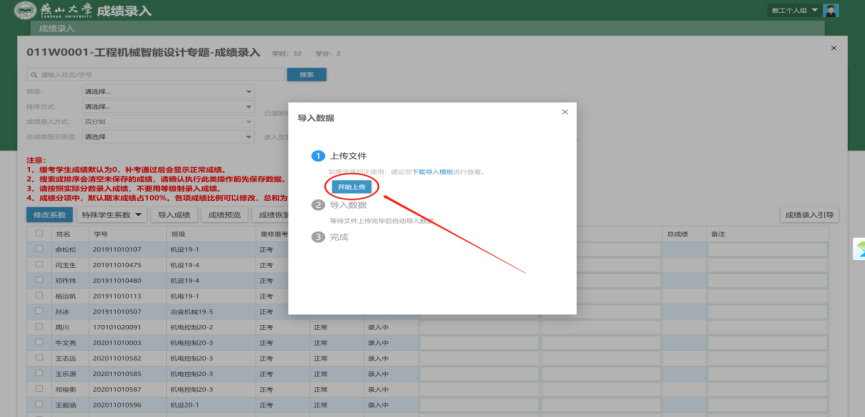
Task: Close the 导入数据 dialog with X
Action: point(564,112)
